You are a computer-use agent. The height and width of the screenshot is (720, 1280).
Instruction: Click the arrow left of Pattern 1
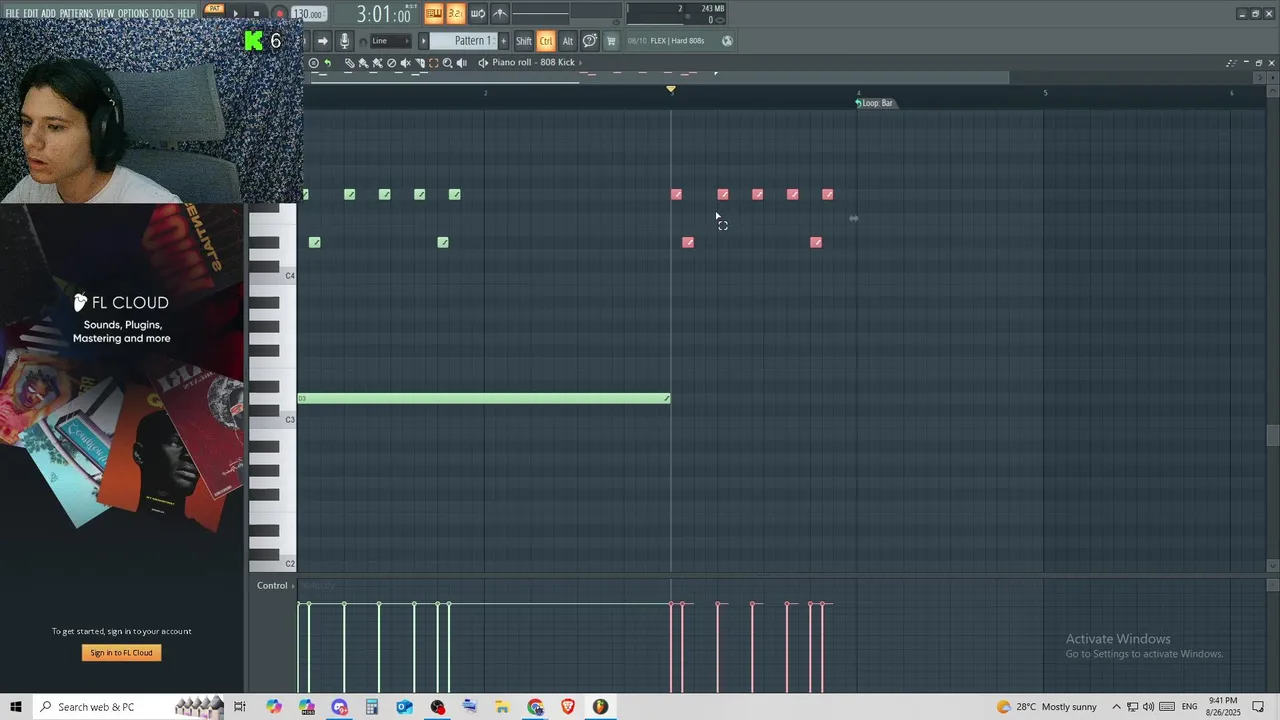tap(423, 41)
